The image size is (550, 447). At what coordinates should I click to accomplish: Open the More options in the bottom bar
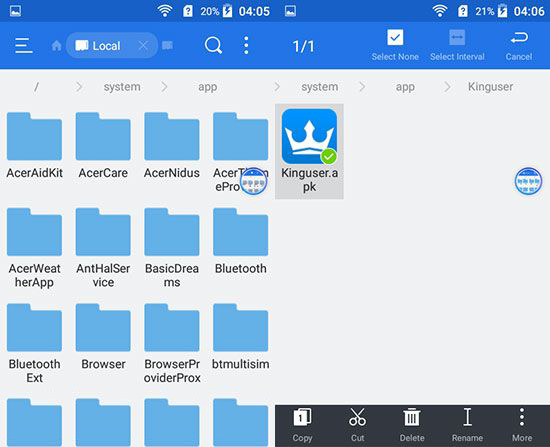(522, 425)
